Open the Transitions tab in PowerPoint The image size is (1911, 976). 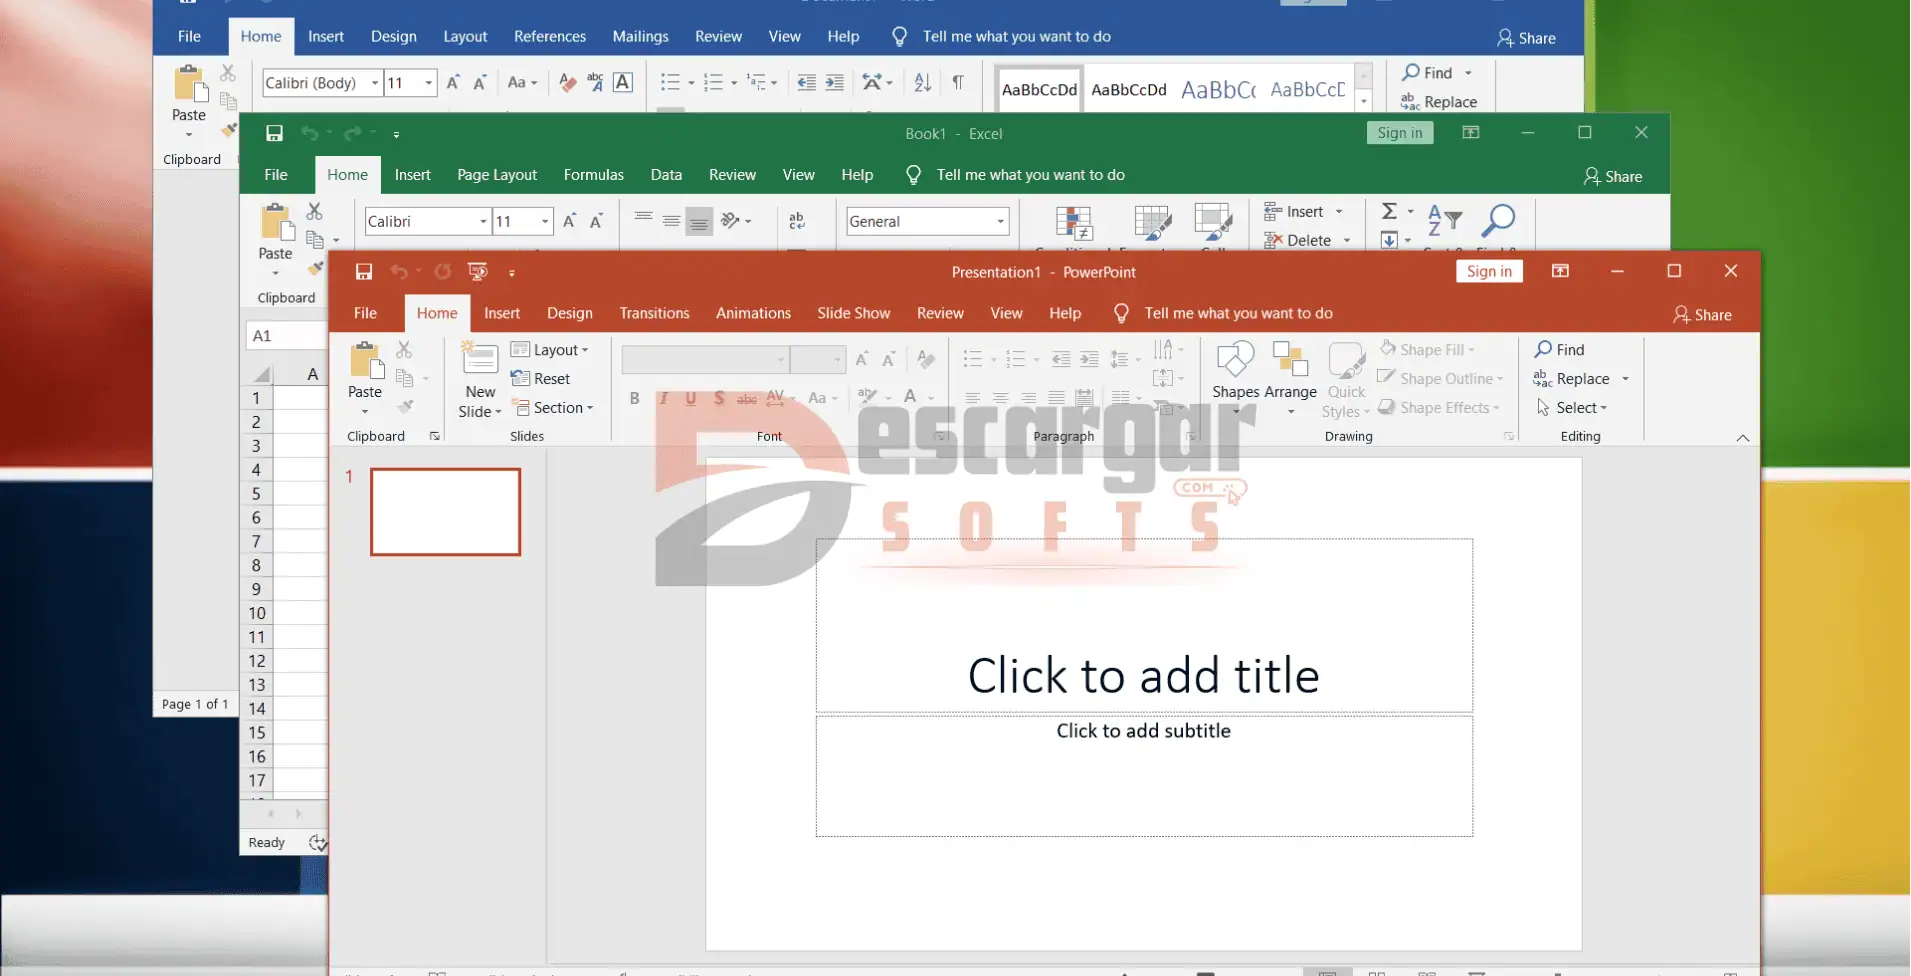tap(654, 313)
